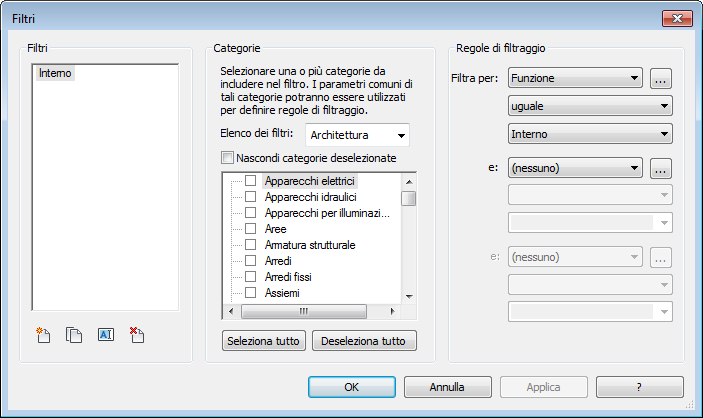703x418 pixels.
Task: Click the Seleziona tutto button
Action: pos(263,341)
